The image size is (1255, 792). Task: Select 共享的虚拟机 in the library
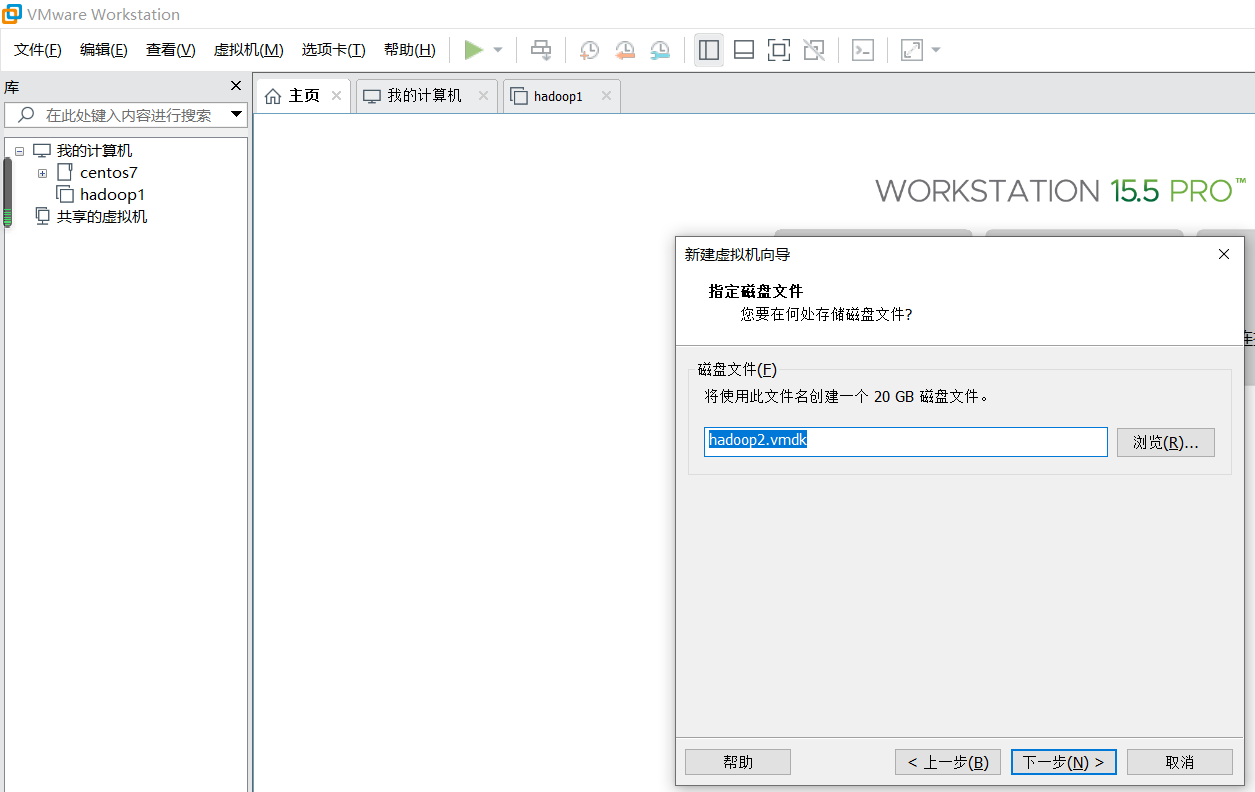point(102,217)
